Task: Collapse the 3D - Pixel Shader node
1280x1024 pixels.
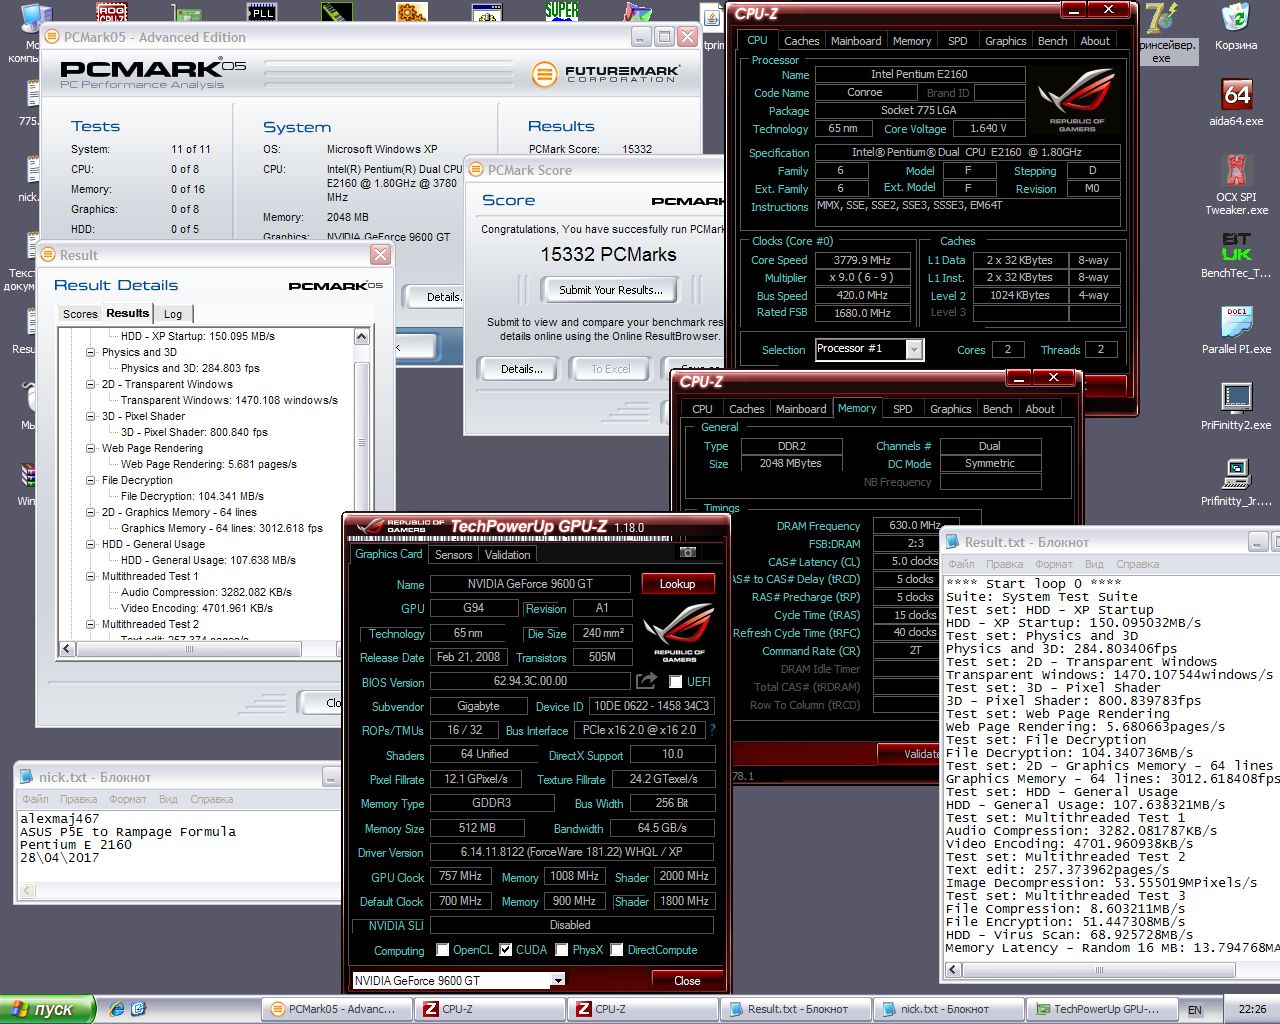Action: tap(91, 416)
